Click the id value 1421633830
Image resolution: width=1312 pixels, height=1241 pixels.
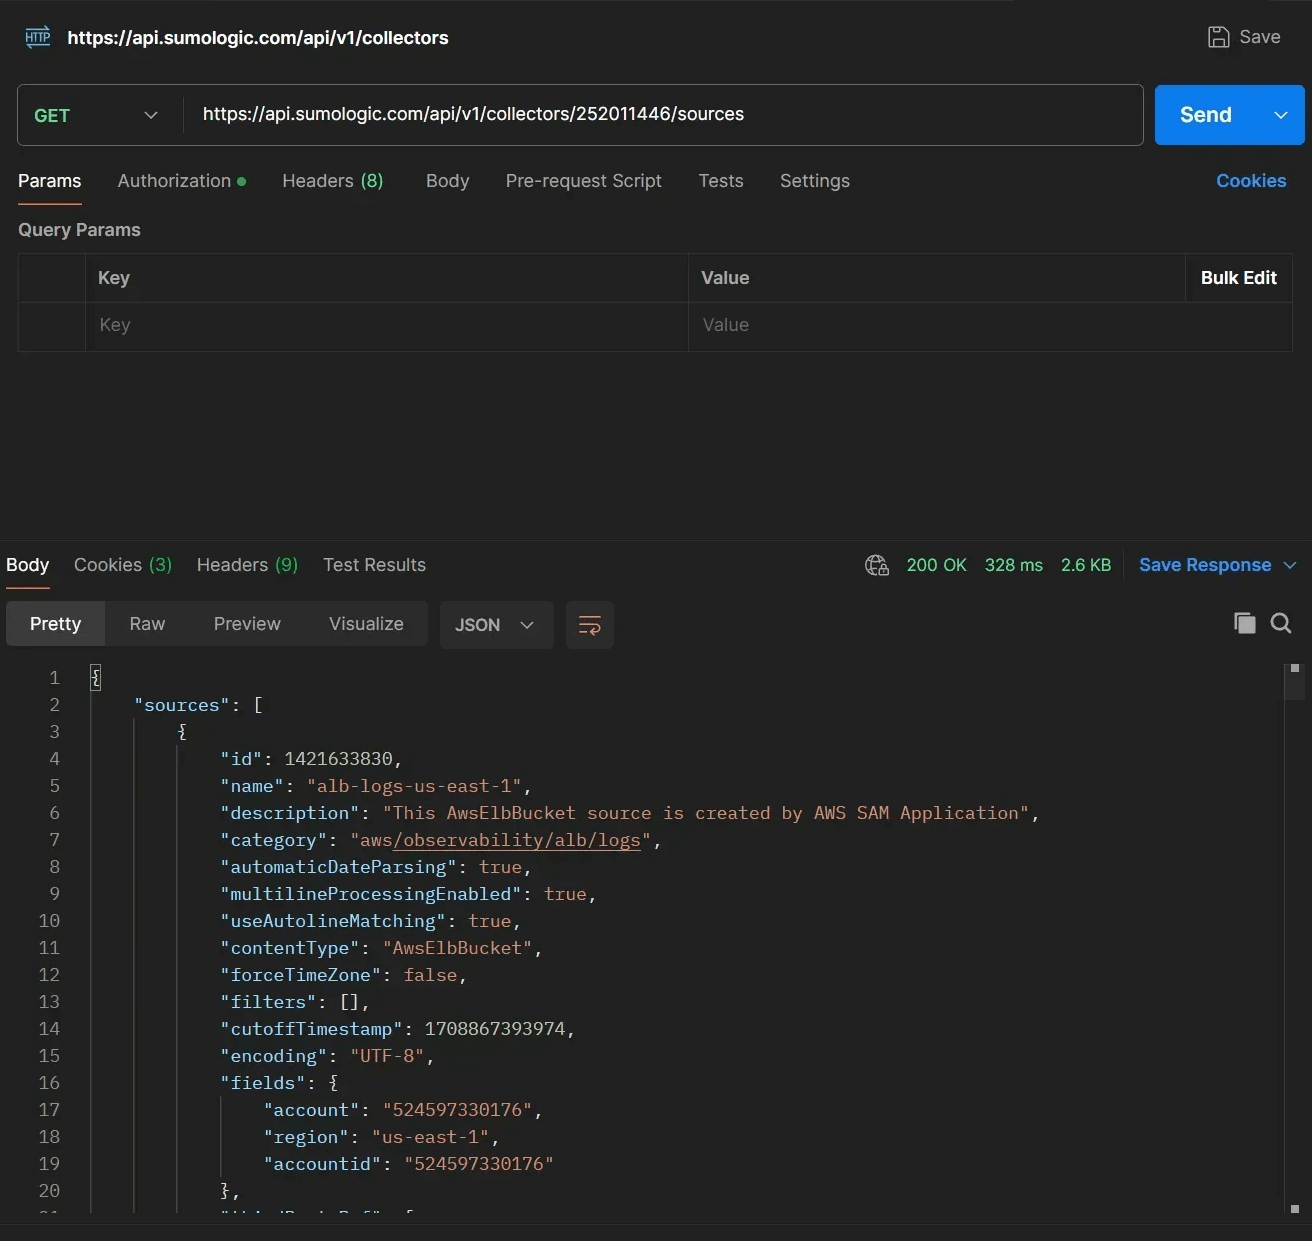(x=338, y=759)
